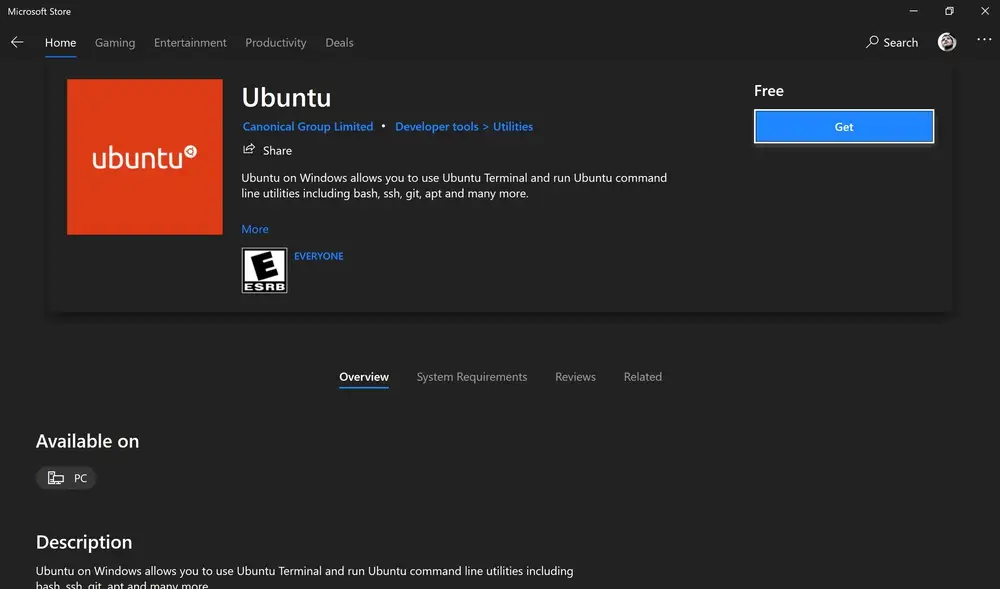Click the PC device chip
The width and height of the screenshot is (1000, 589).
[x=66, y=478]
